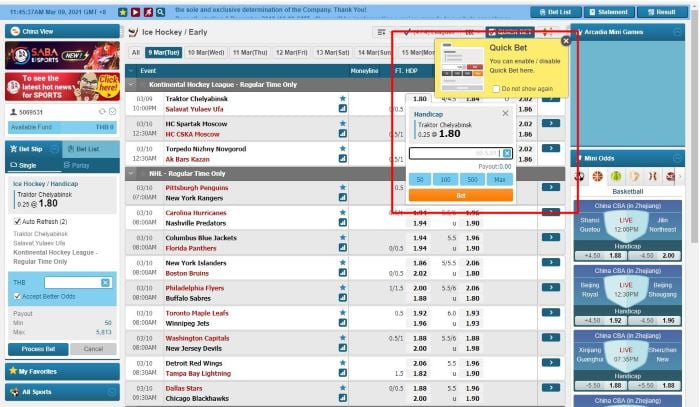Open statistics chart for Columbus Blue Jackets match
Viewport: 700px width, 407px height.
pyautogui.click(x=342, y=247)
